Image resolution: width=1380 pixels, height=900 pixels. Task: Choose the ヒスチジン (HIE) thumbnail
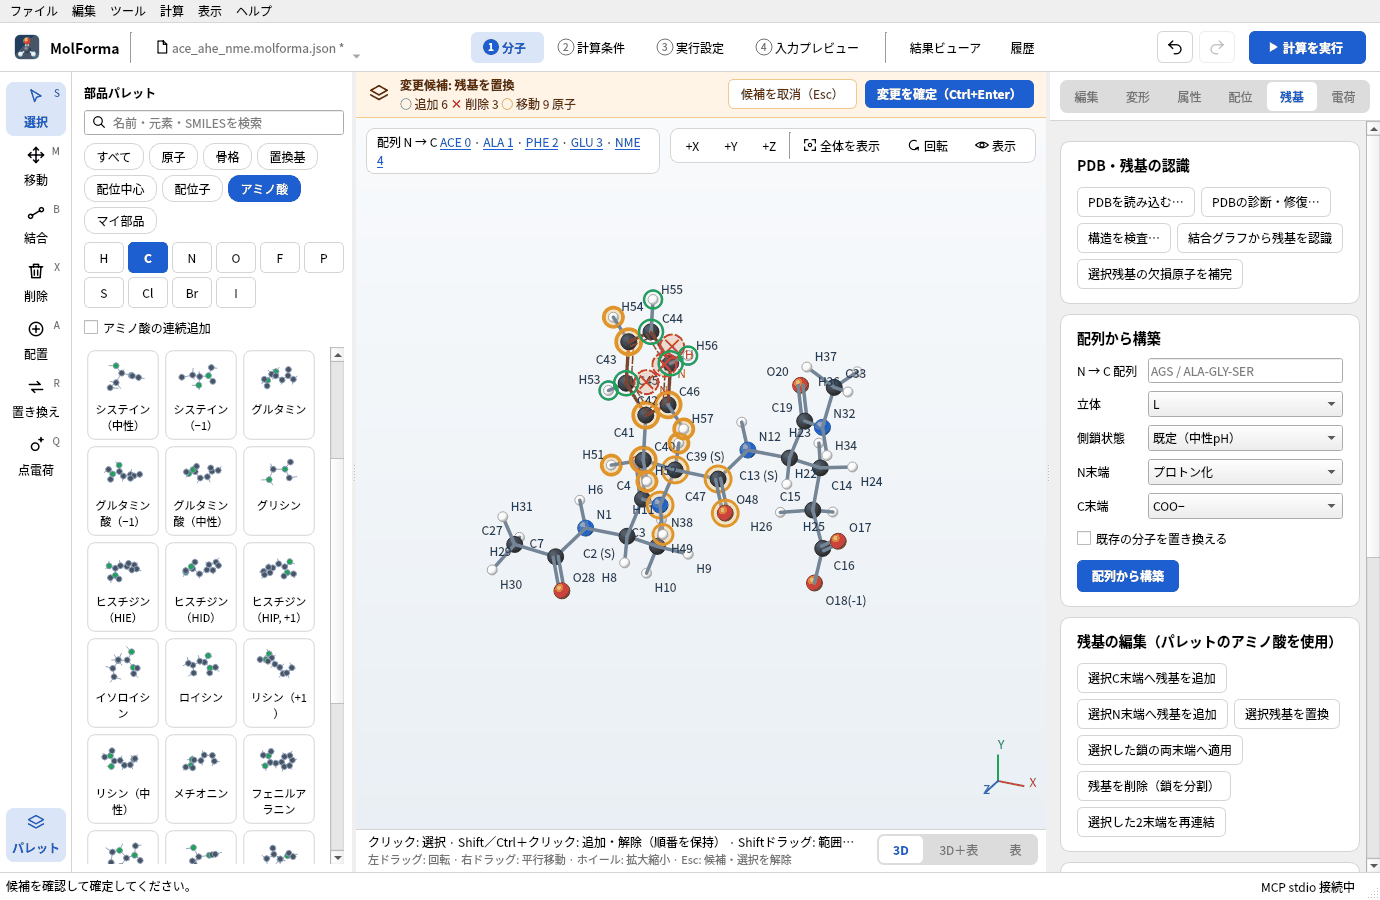point(123,587)
